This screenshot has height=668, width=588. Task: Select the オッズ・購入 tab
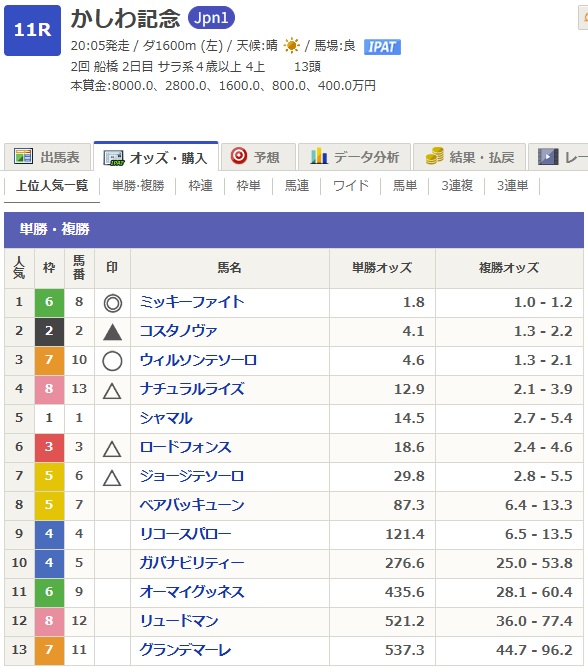pyautogui.click(x=156, y=157)
